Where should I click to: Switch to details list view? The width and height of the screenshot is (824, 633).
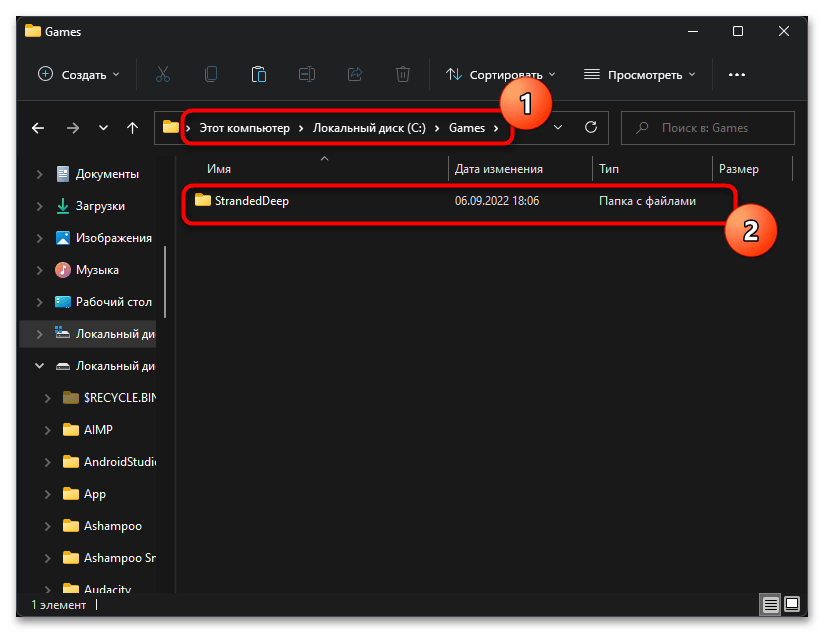pos(771,604)
